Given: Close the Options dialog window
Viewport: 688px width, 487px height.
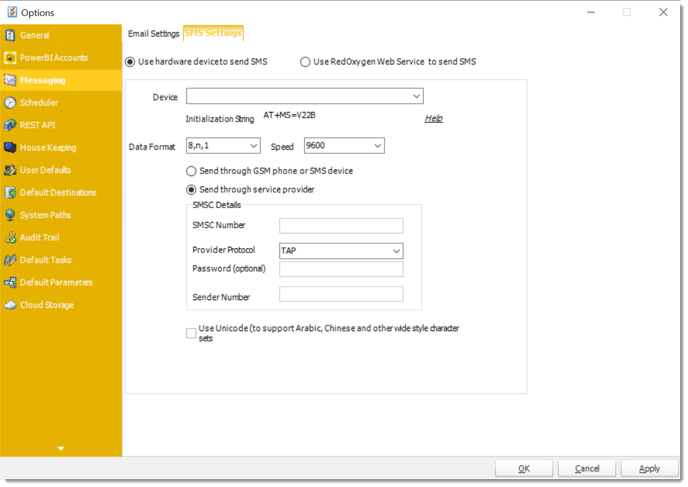Looking at the screenshot, I should (663, 12).
